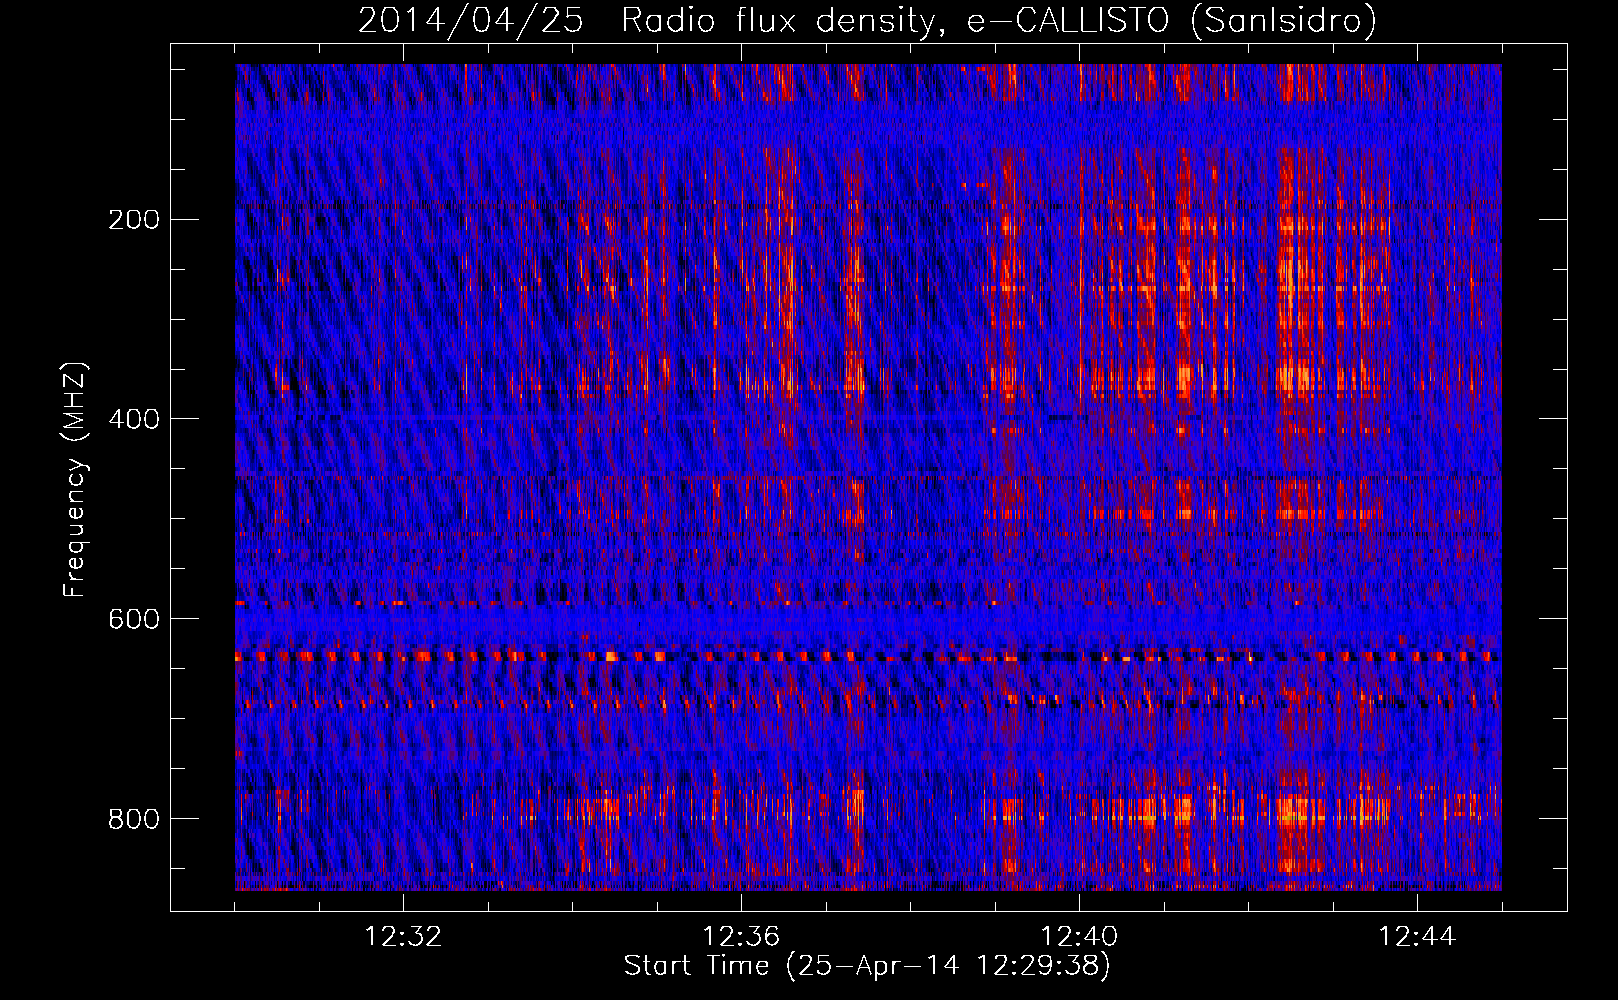Click the 200 frequency tick label
Screen dimensions: 1618x1000
(x=134, y=220)
